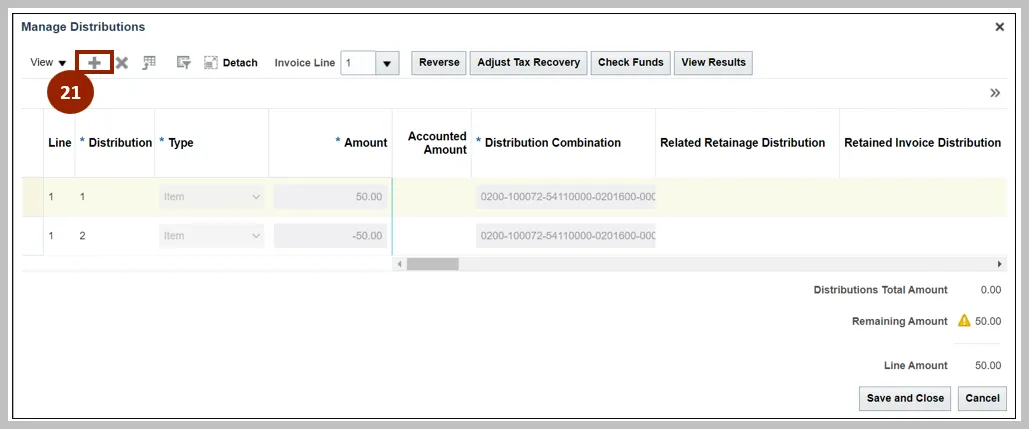Click the Cancel button
Image resolution: width=1029 pixels, height=429 pixels.
pyautogui.click(x=982, y=398)
